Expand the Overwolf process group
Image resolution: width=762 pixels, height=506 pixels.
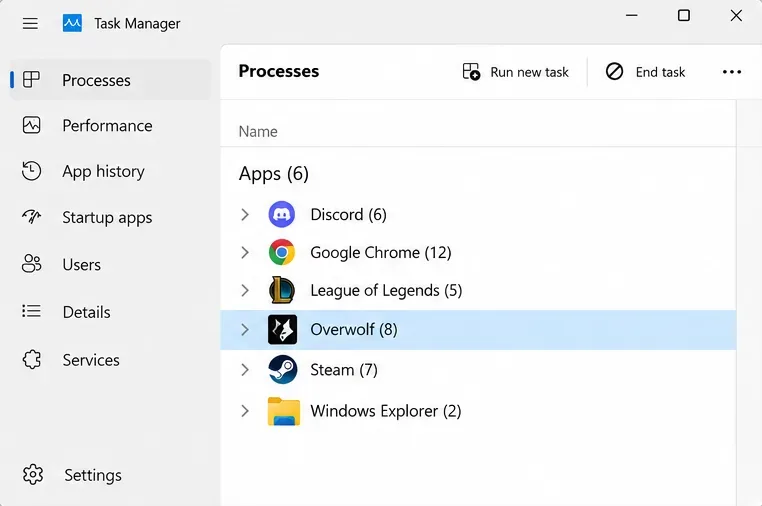point(245,330)
